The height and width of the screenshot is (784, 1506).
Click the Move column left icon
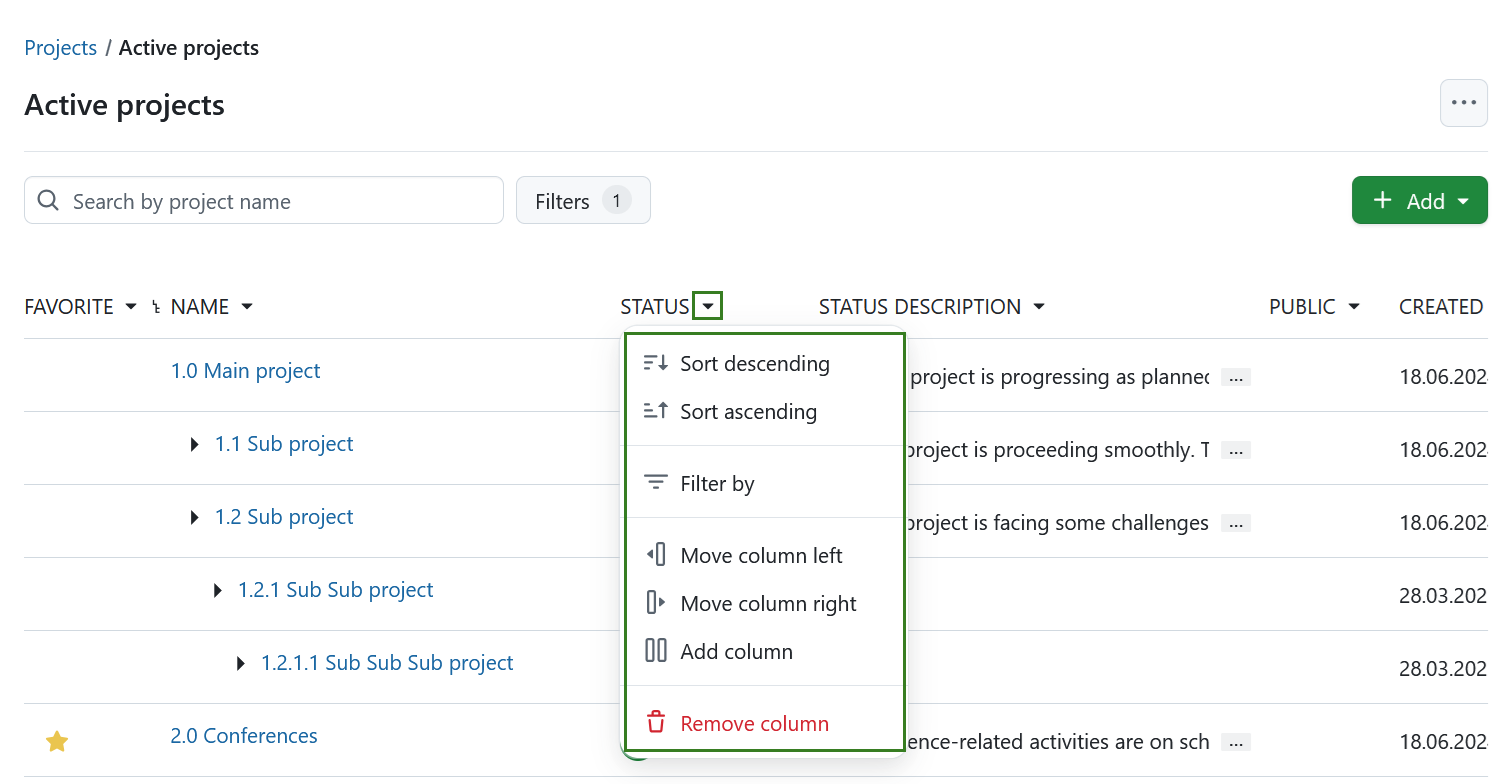(656, 554)
